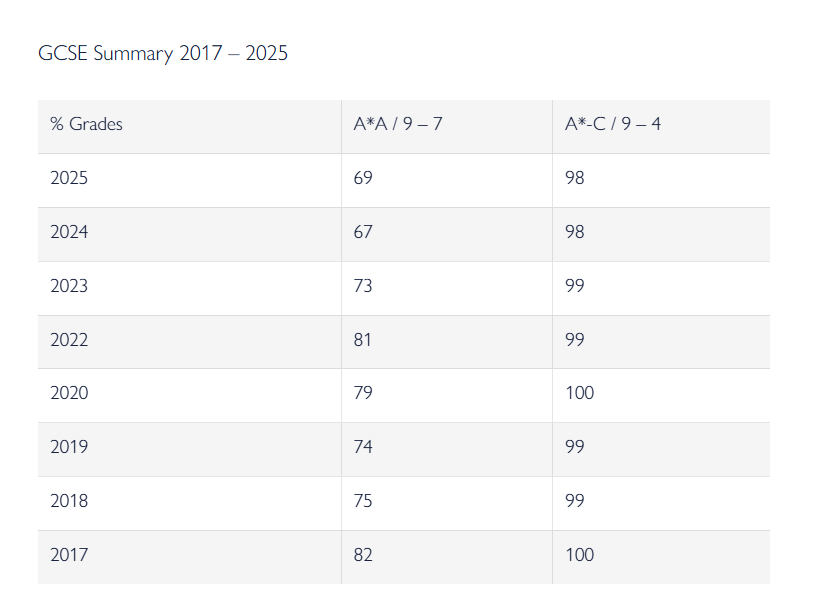Select the 2023 year cell

coord(69,286)
